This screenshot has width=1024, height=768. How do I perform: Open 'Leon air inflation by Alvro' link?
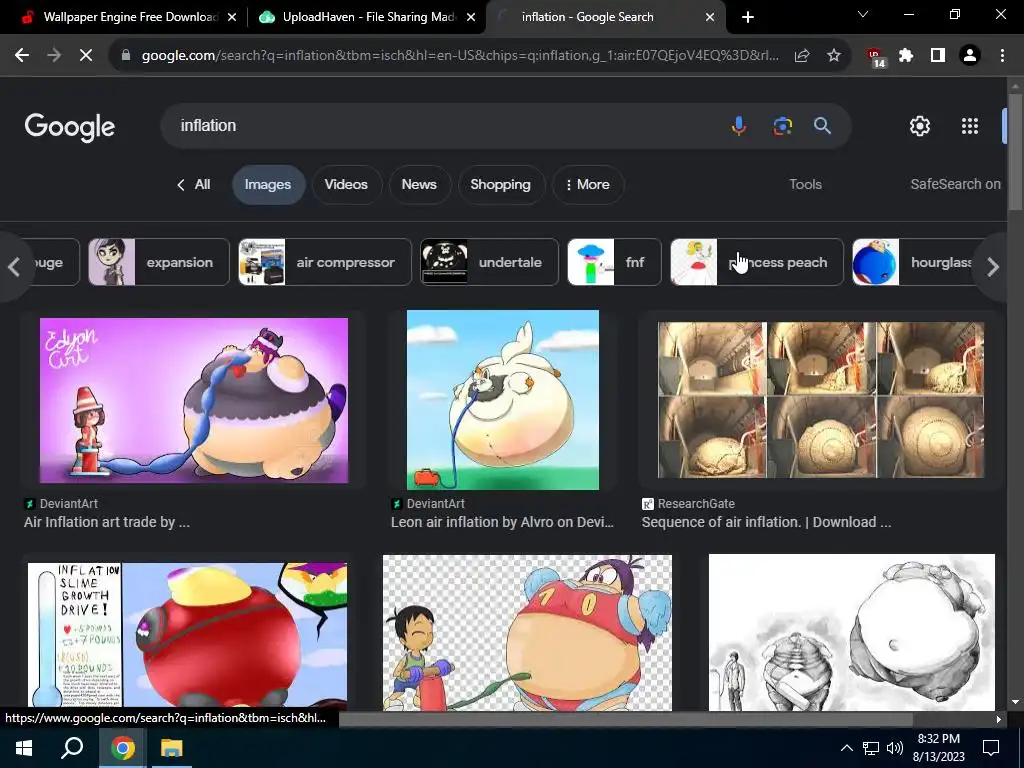(x=502, y=522)
